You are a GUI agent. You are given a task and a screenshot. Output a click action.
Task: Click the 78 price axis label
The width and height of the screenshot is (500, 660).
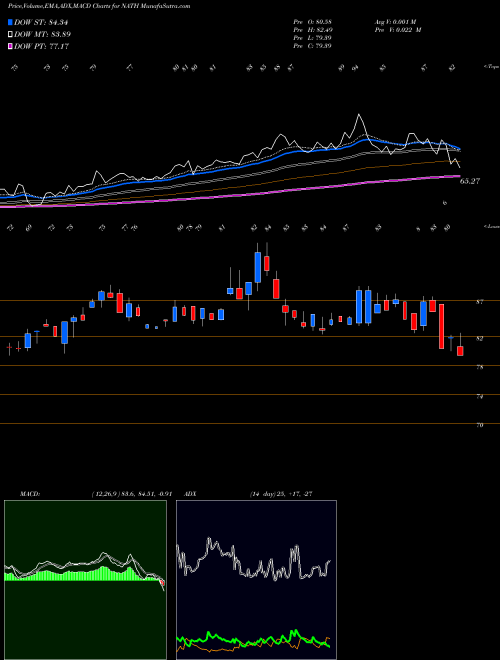(480, 367)
